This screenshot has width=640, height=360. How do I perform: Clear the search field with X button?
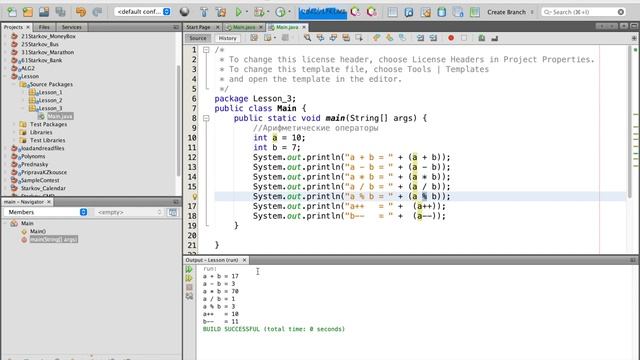pyautogui.click(x=621, y=12)
